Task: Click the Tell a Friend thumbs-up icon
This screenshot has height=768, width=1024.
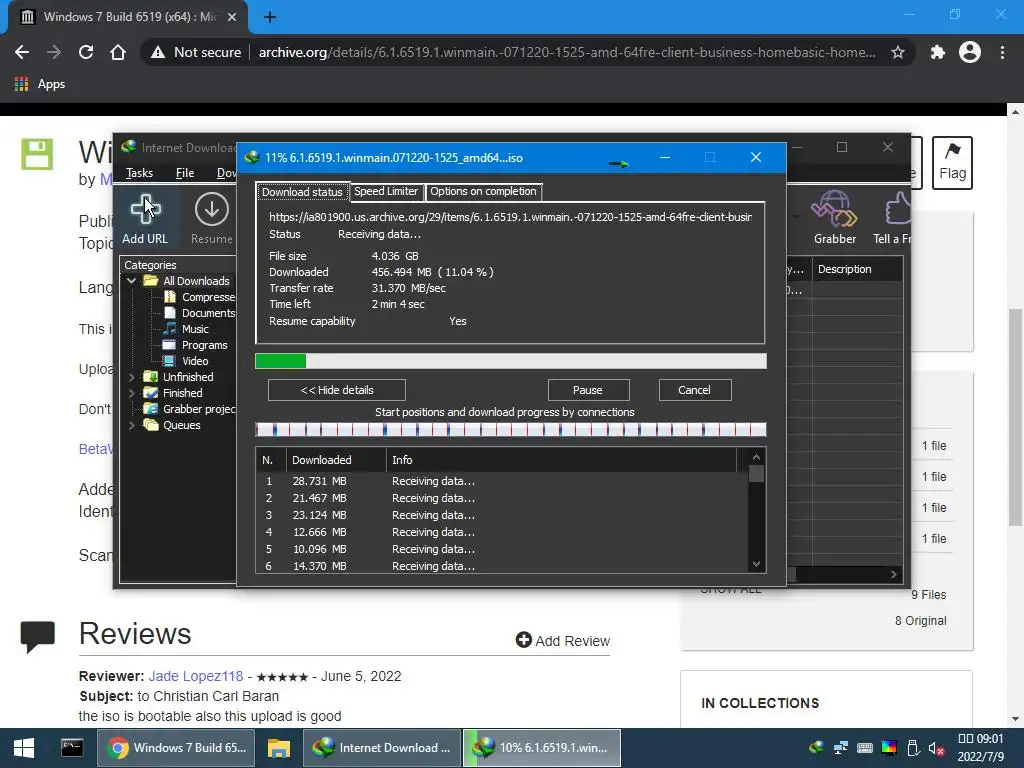Action: (x=898, y=210)
